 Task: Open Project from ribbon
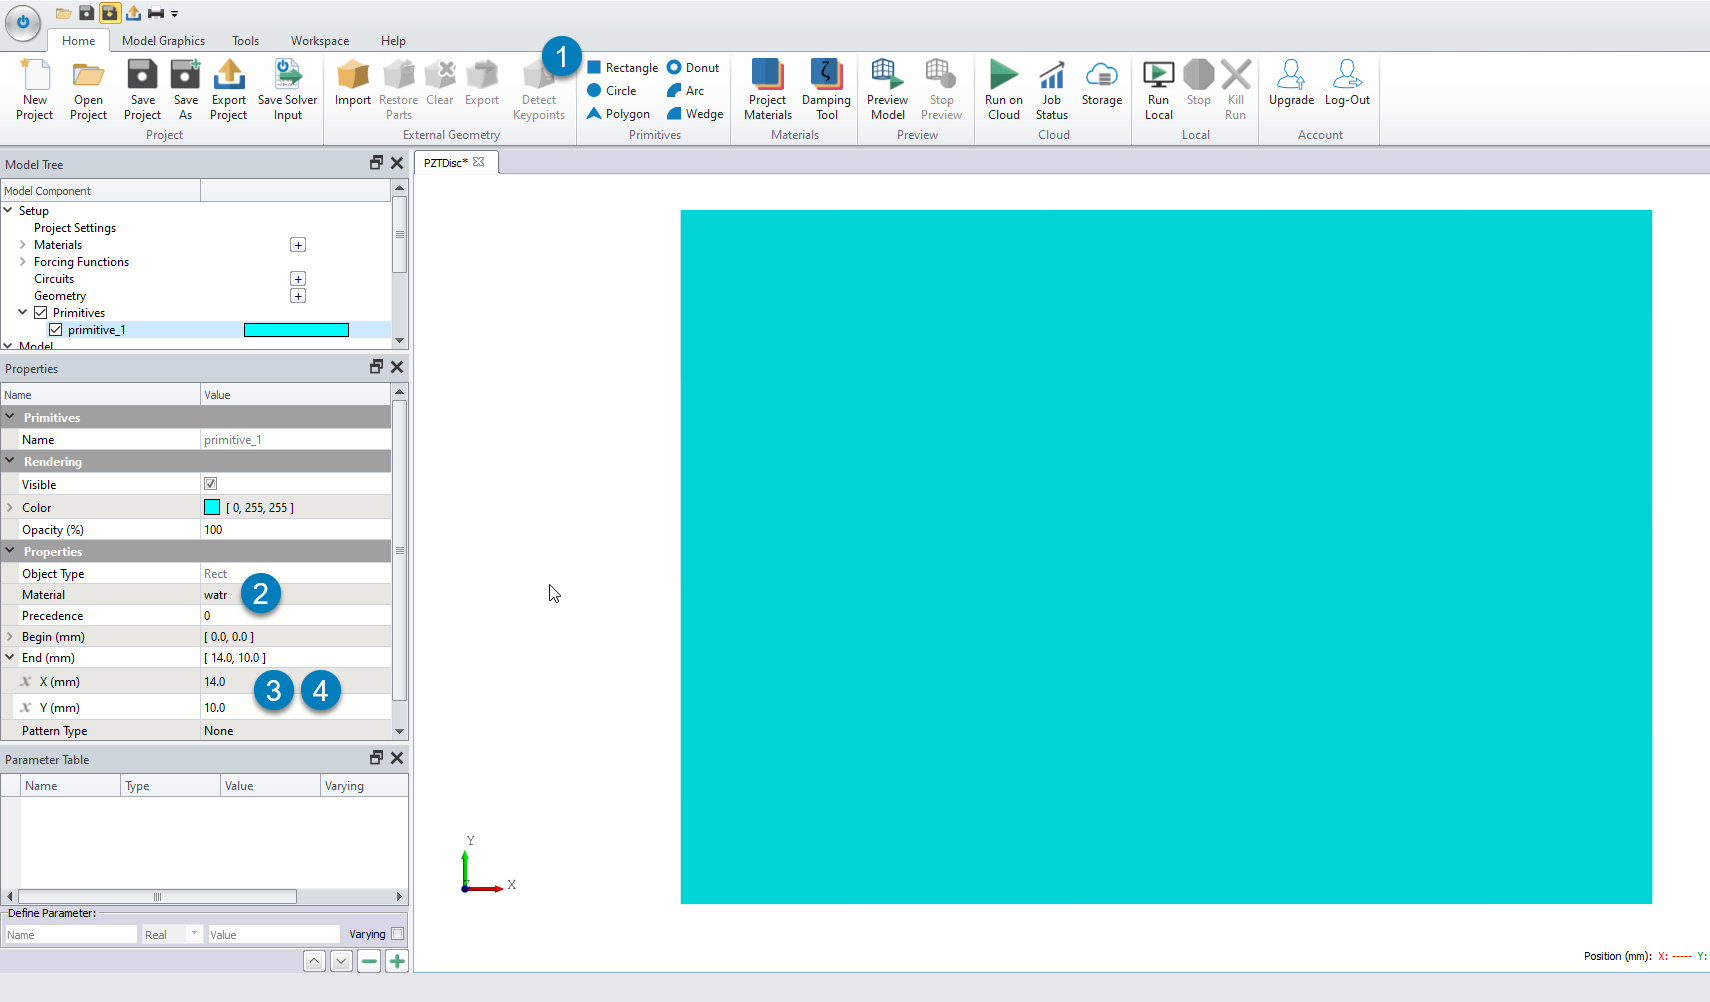[x=88, y=90]
